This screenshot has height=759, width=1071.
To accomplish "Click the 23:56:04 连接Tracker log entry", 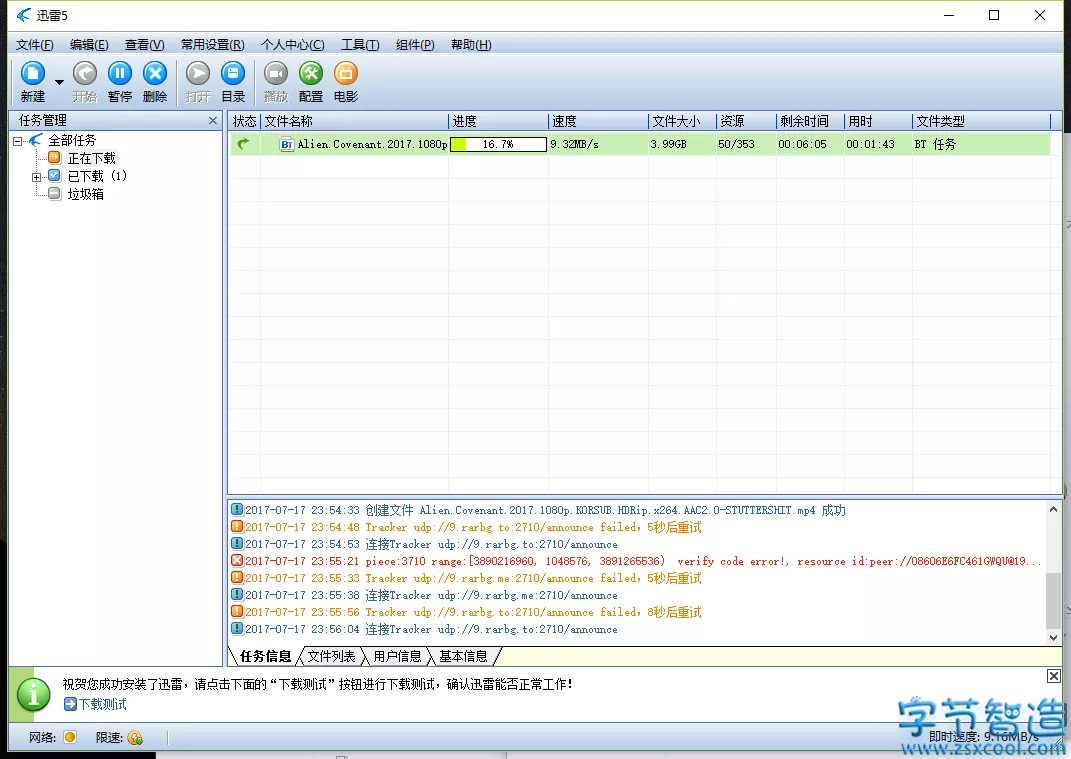I will point(424,629).
